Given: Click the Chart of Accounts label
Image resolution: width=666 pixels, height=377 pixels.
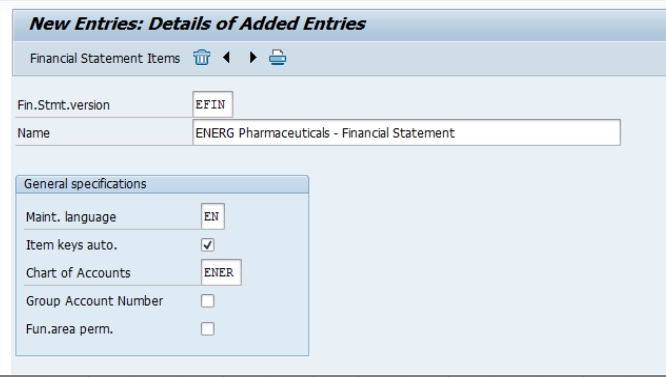Looking at the screenshot, I should coord(78,273).
